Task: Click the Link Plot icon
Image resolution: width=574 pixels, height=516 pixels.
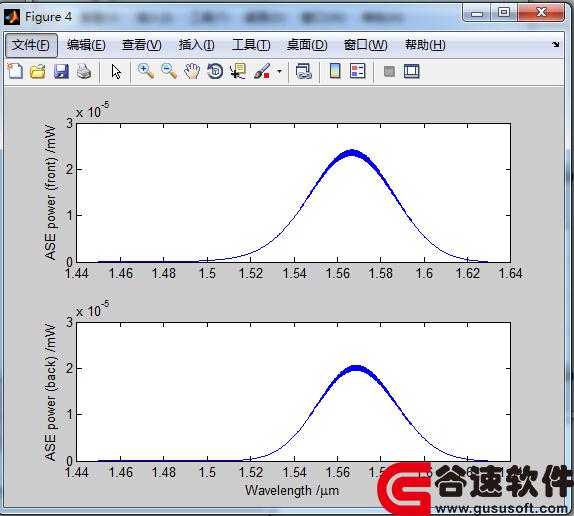Action: [303, 71]
